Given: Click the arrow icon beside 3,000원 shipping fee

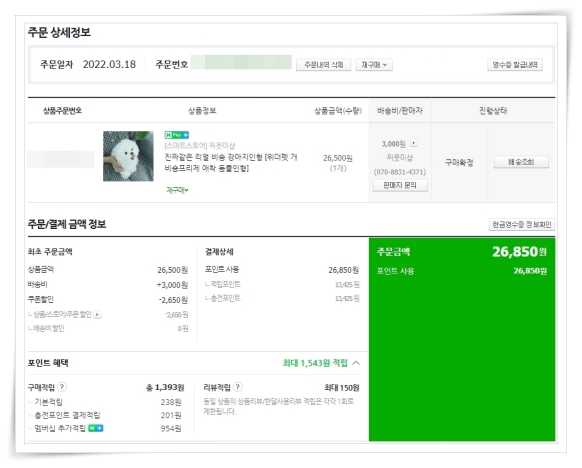Looking at the screenshot, I should click(413, 143).
